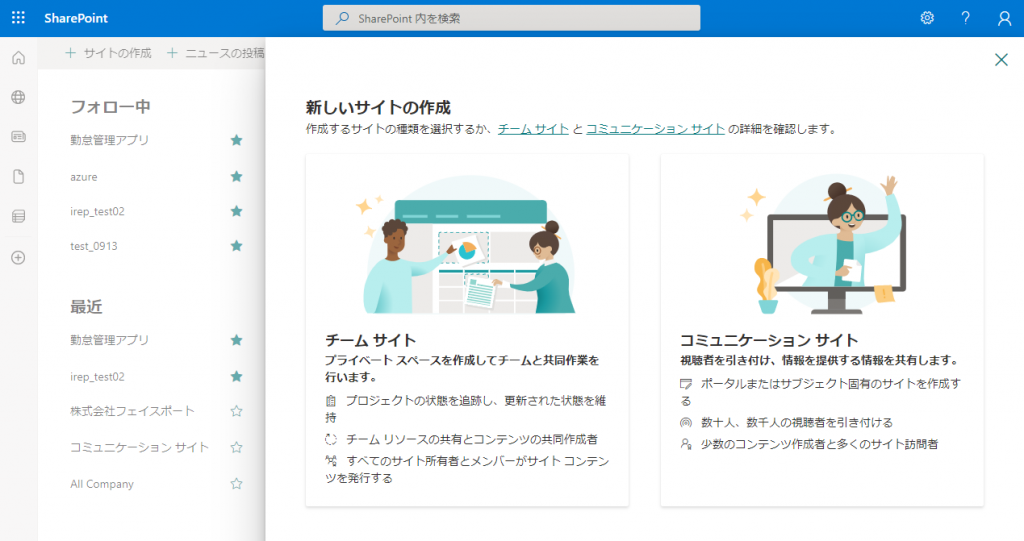Select the コミュニケーション サイト card title
Viewport: 1024px width, 541px height.
tap(769, 340)
